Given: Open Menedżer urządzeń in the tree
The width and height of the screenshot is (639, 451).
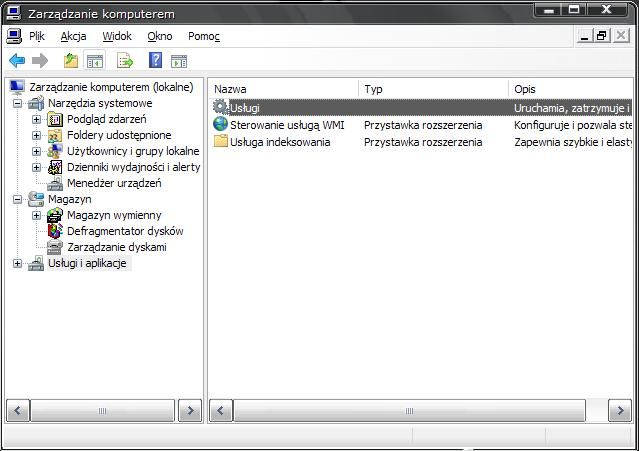Looking at the screenshot, I should 113,183.
